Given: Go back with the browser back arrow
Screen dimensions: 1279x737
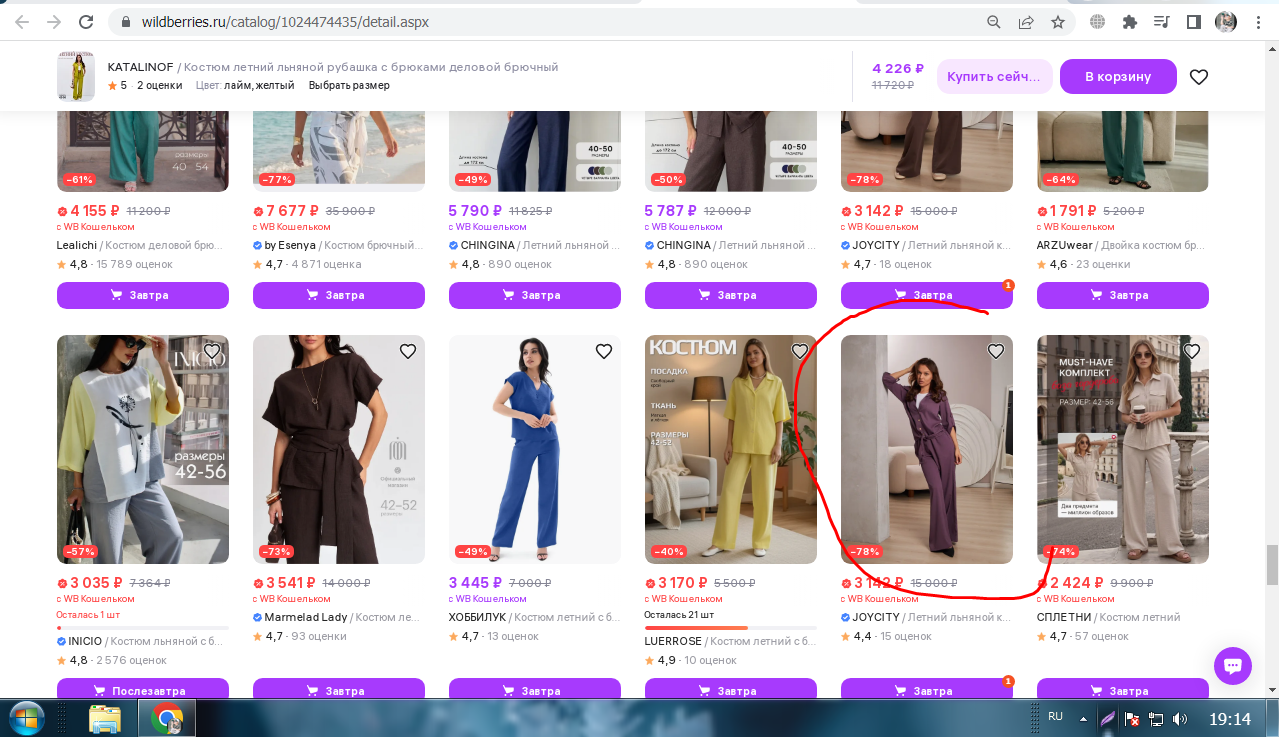Looking at the screenshot, I should (22, 21).
